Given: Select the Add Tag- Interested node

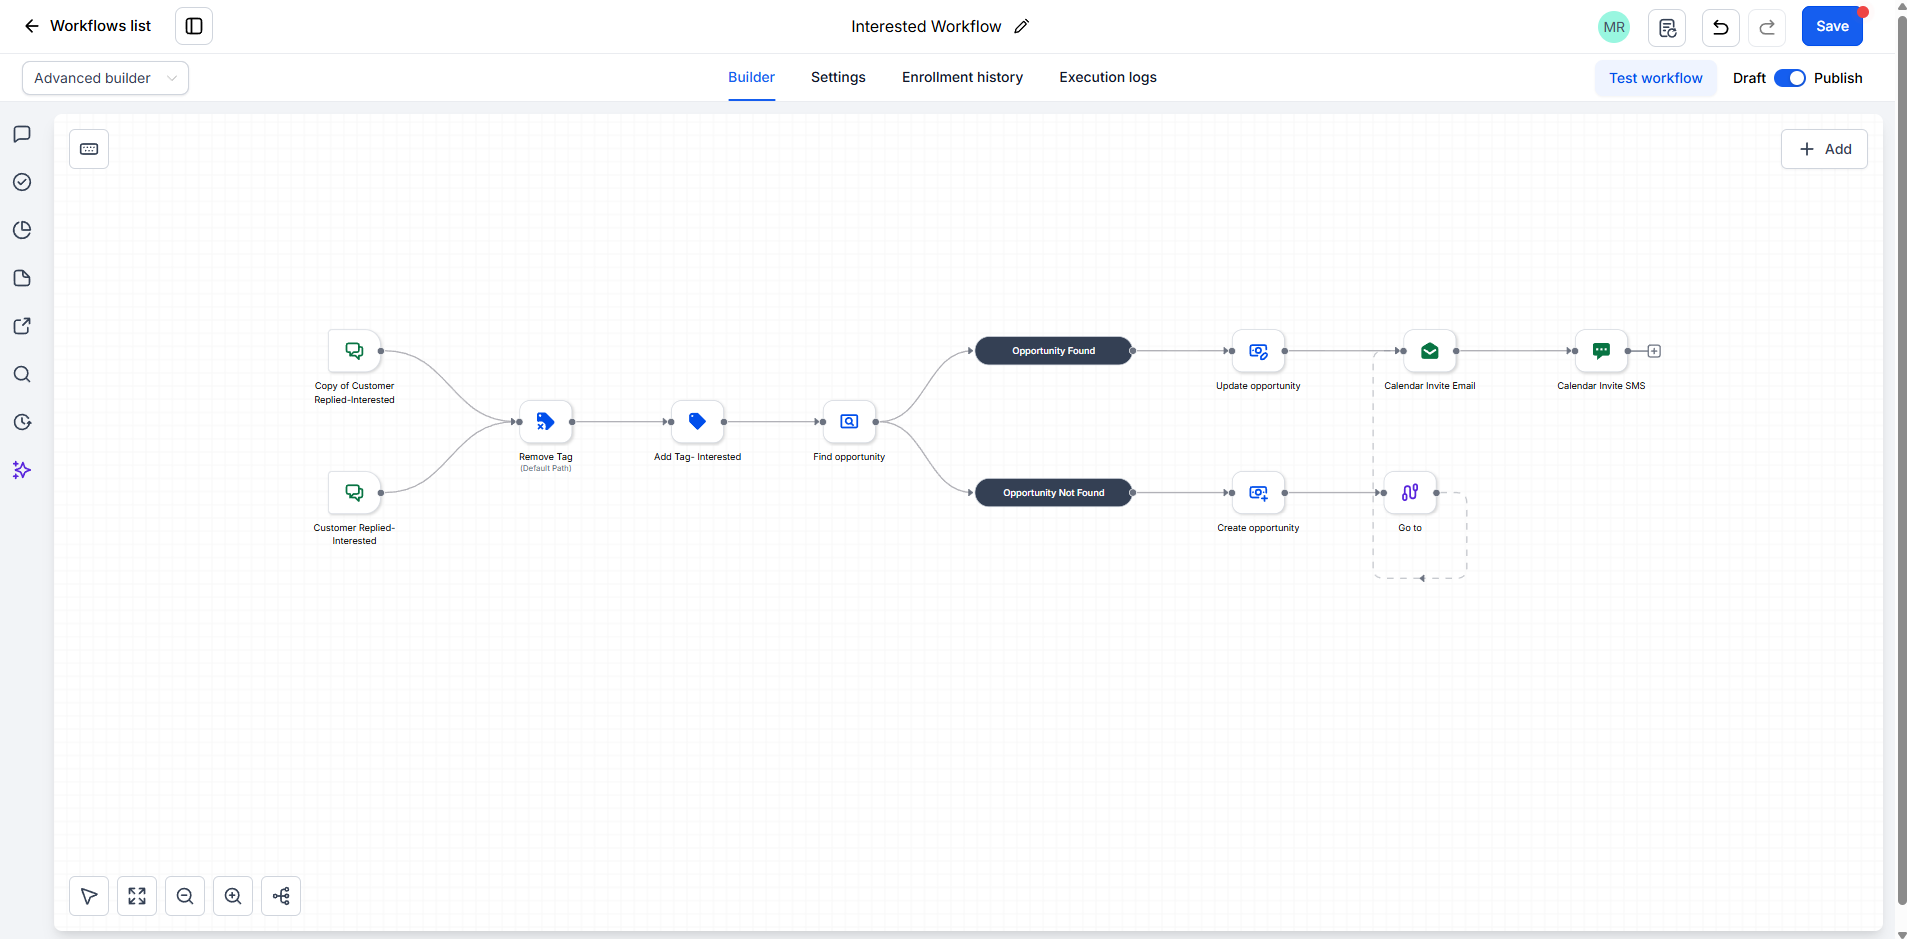Looking at the screenshot, I should coord(697,422).
